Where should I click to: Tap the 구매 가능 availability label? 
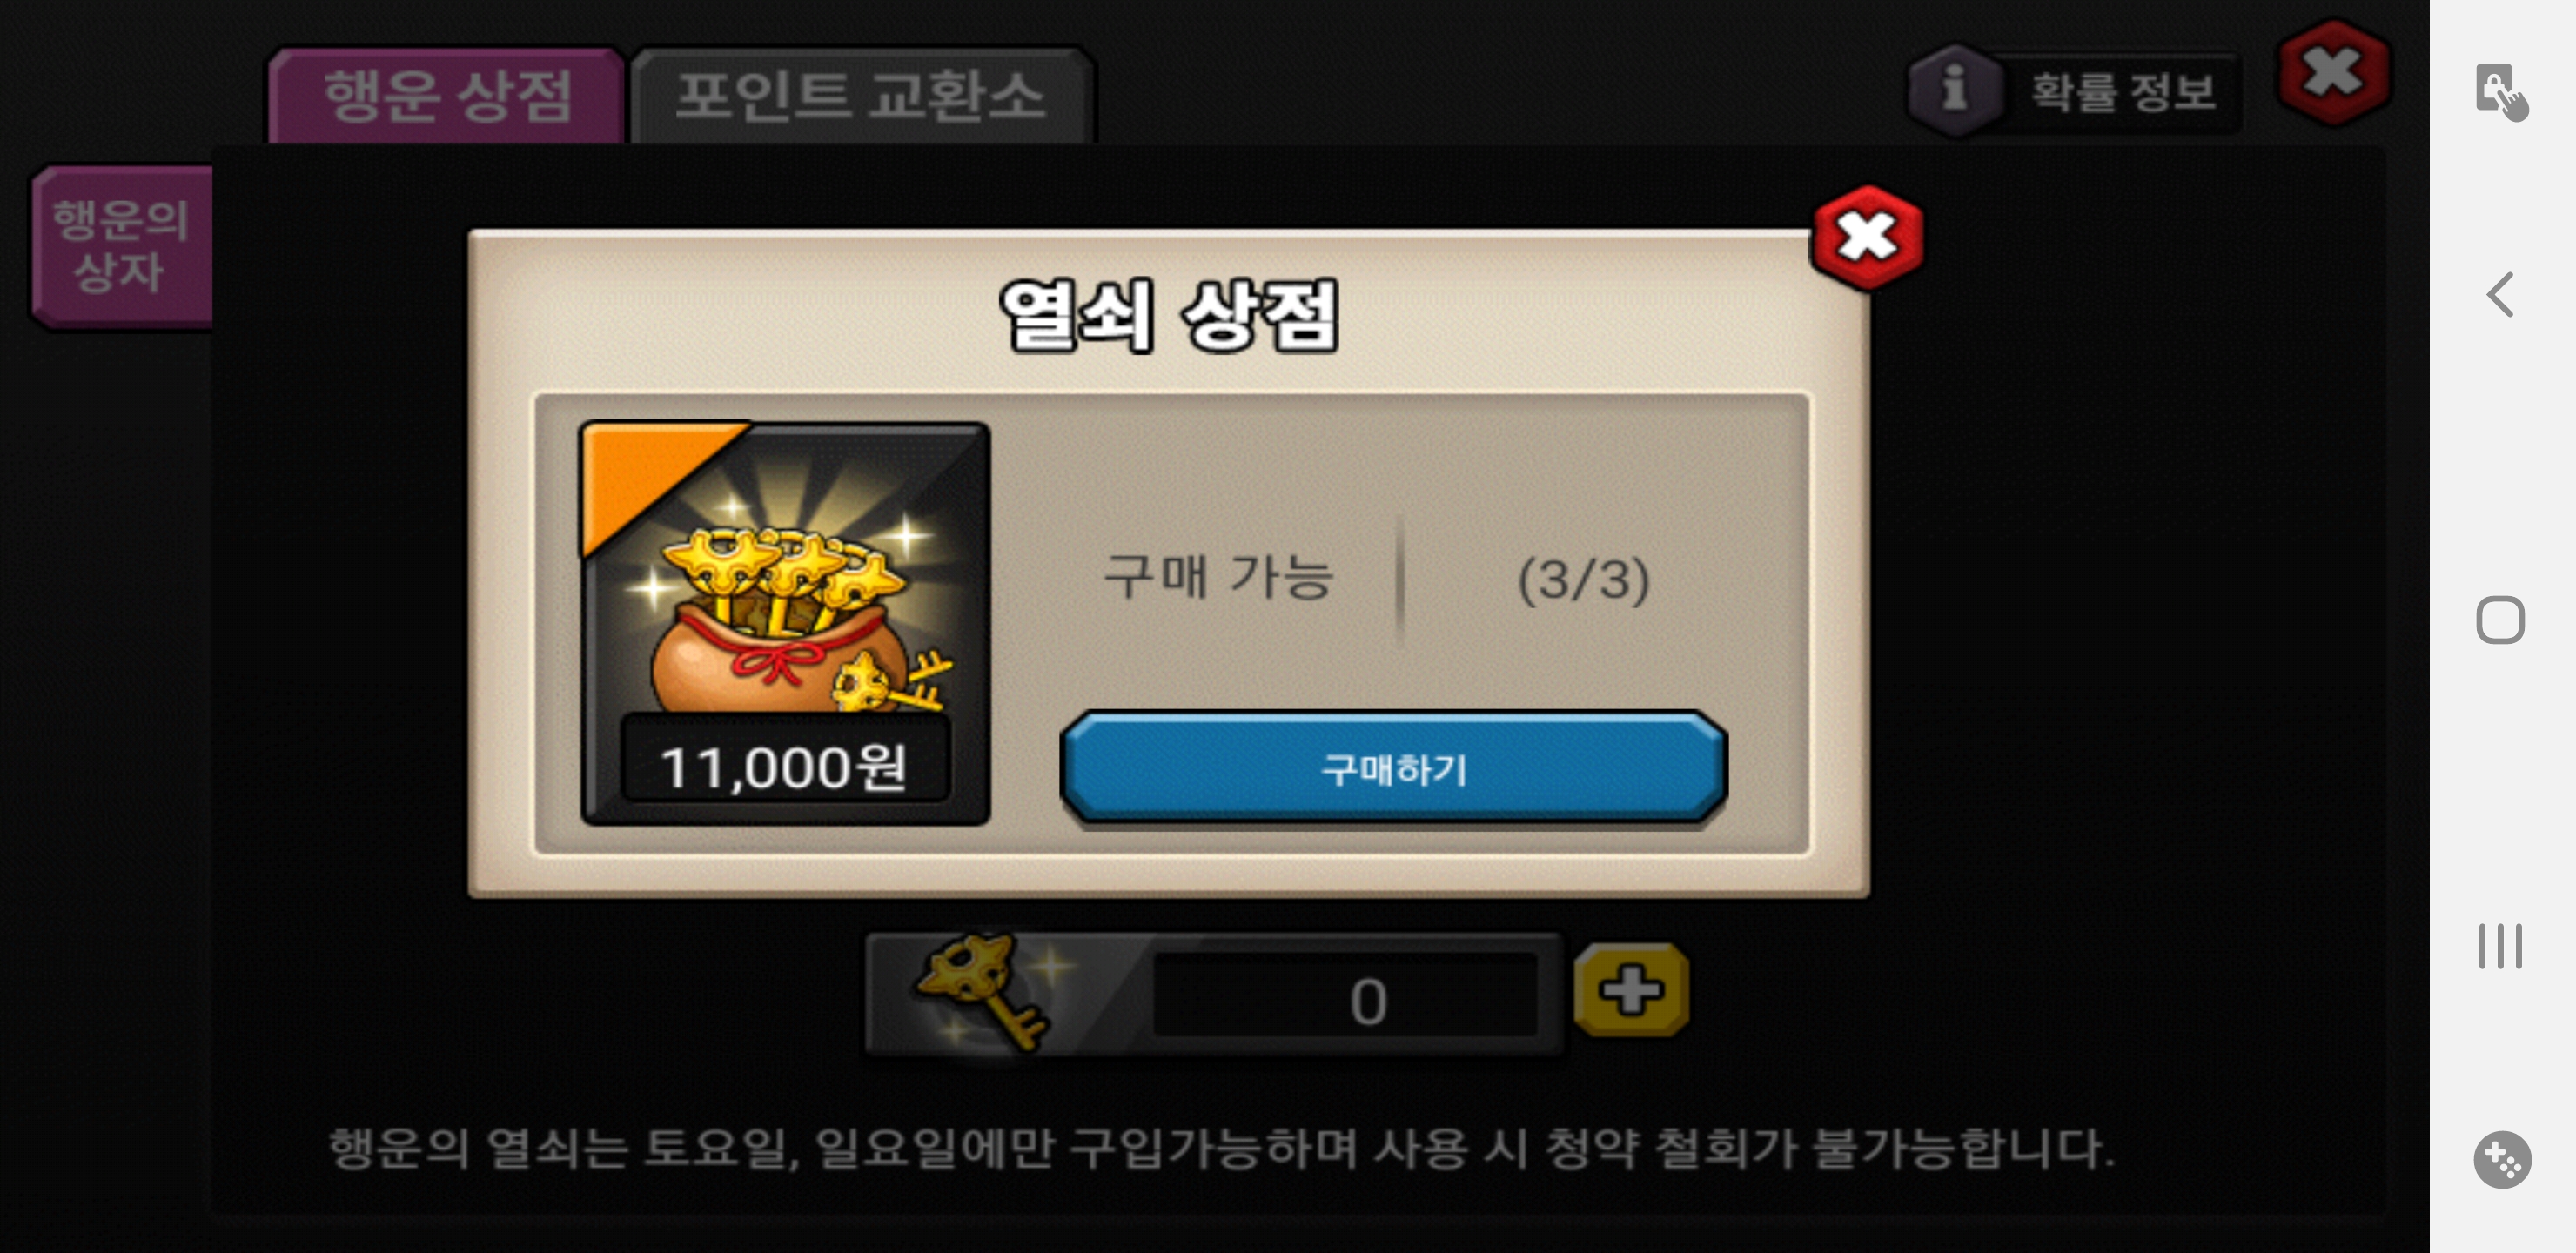[1218, 578]
